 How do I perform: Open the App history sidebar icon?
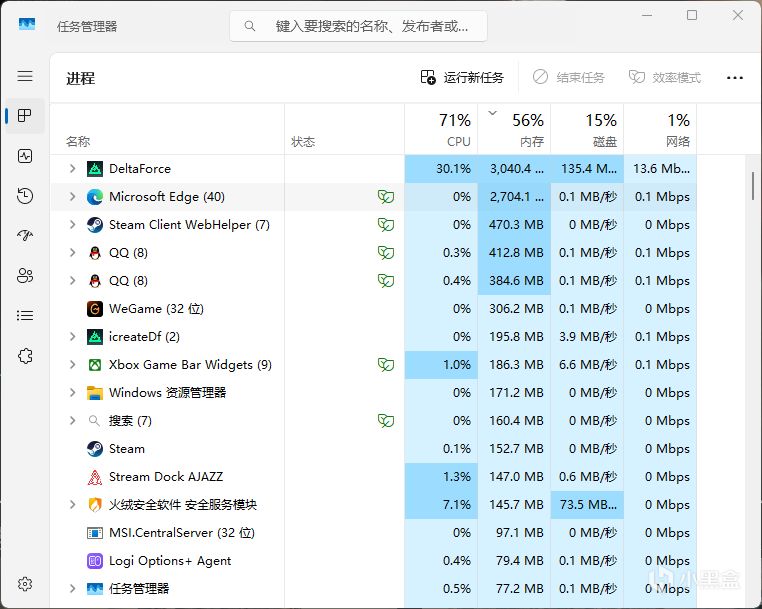point(25,196)
